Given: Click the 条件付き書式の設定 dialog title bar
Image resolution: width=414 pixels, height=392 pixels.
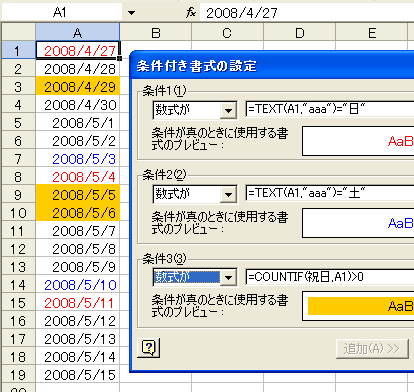Looking at the screenshot, I should tap(272, 66).
